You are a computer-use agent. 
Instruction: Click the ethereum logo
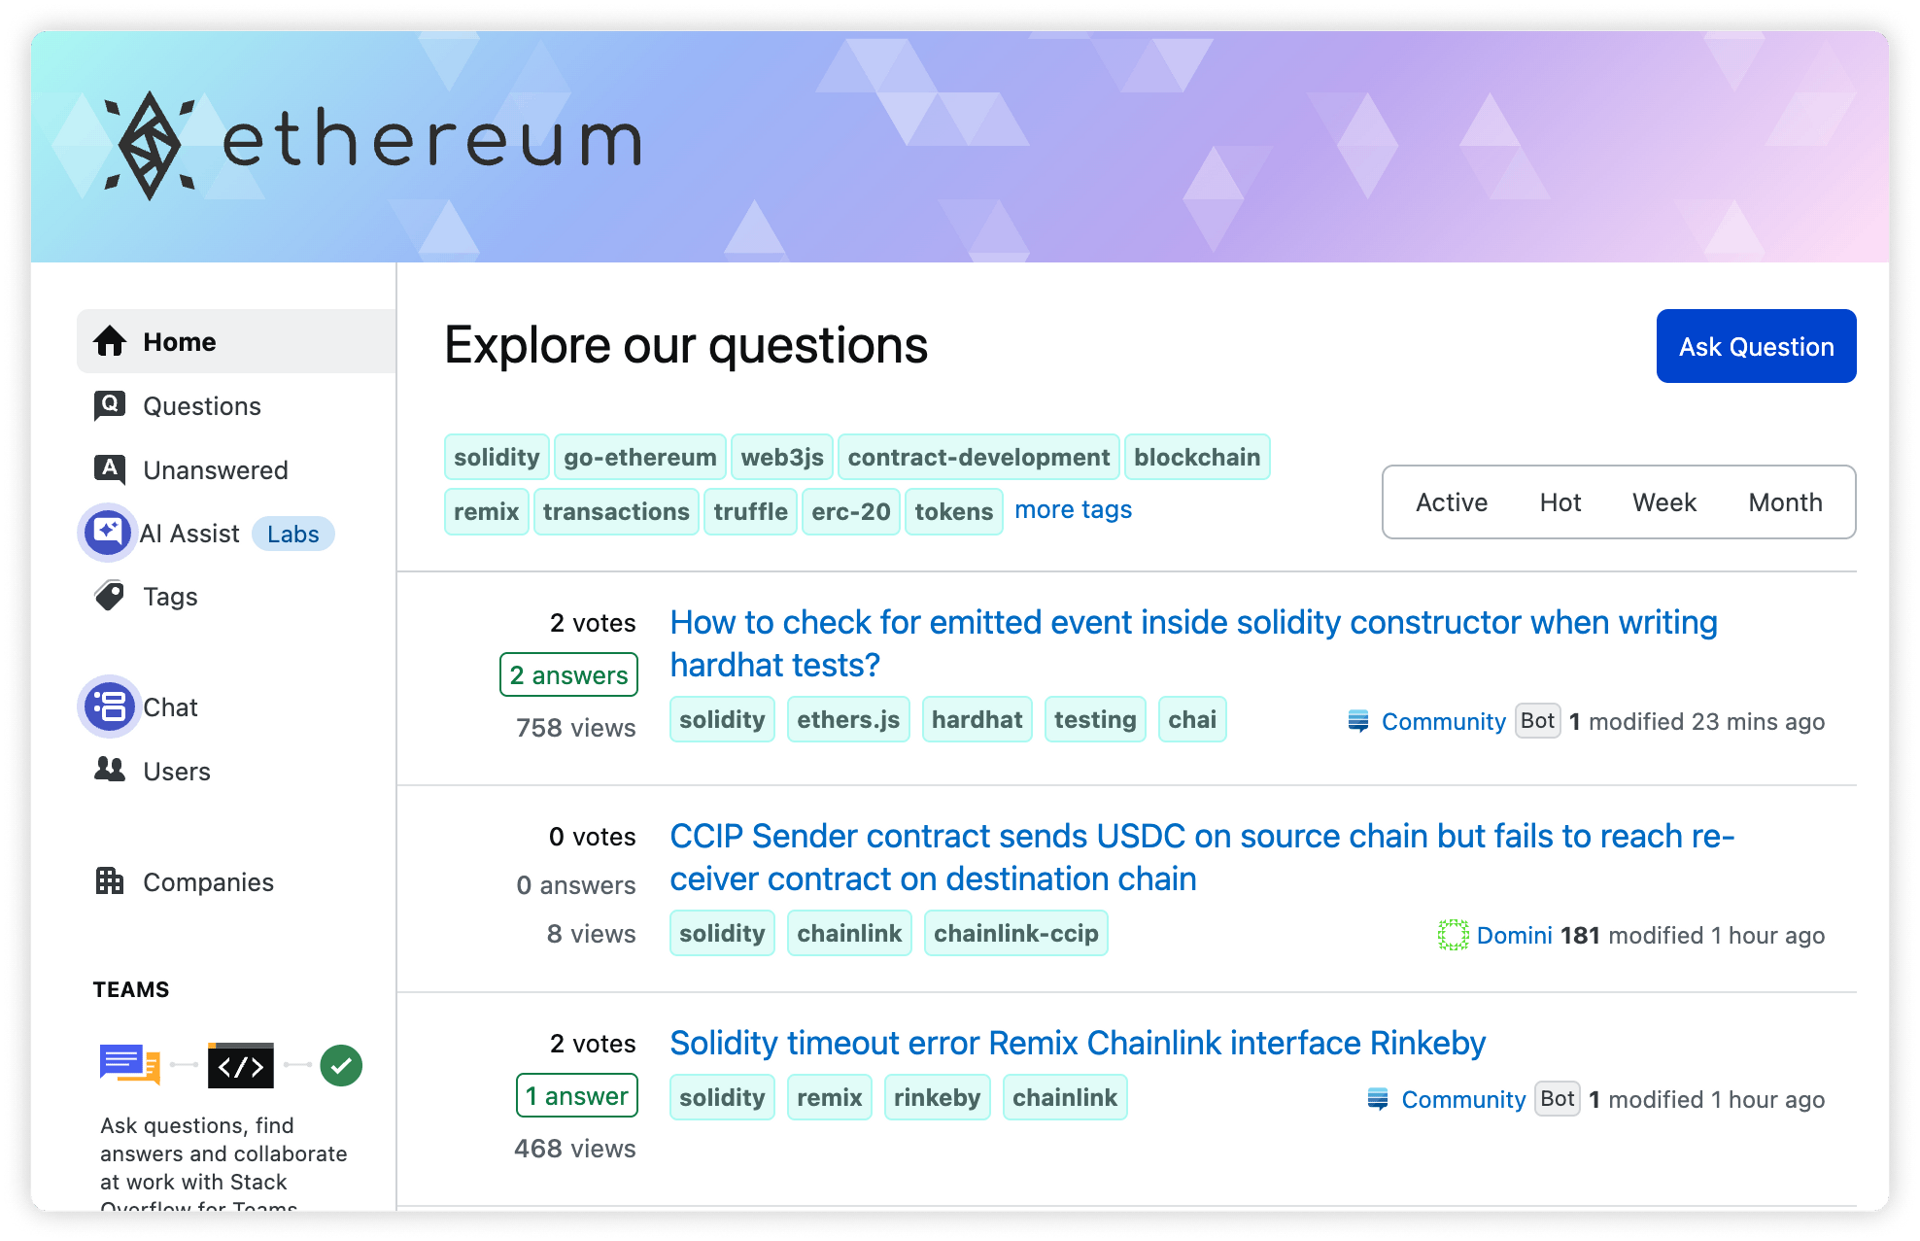370,140
